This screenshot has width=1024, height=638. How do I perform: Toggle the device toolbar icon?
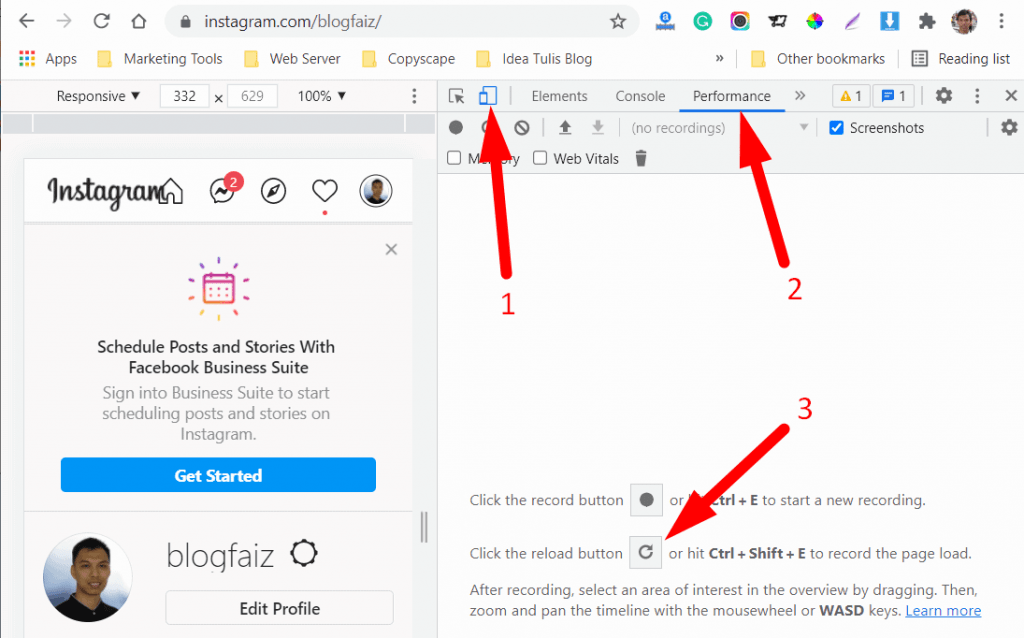click(487, 96)
